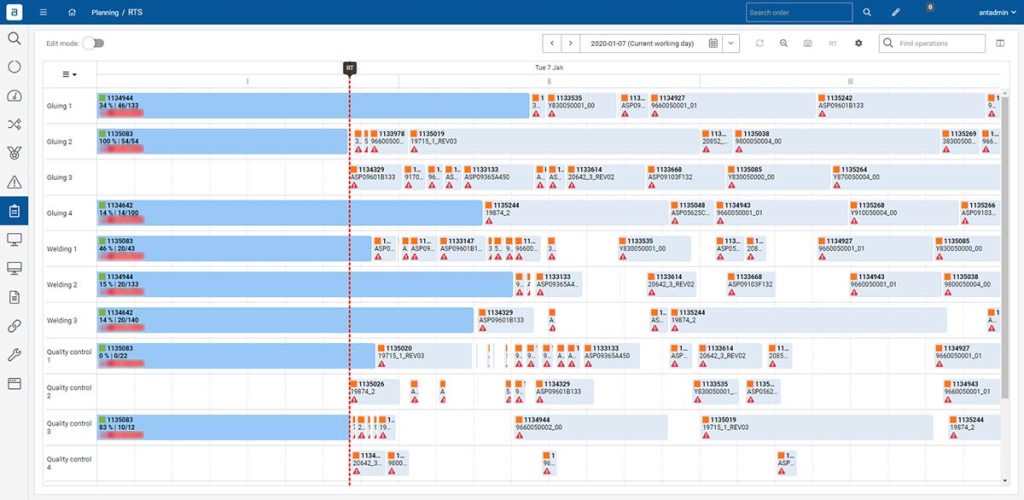The width and height of the screenshot is (1024, 500).
Task: Click the Tue 7 Jan date header
Action: click(549, 67)
